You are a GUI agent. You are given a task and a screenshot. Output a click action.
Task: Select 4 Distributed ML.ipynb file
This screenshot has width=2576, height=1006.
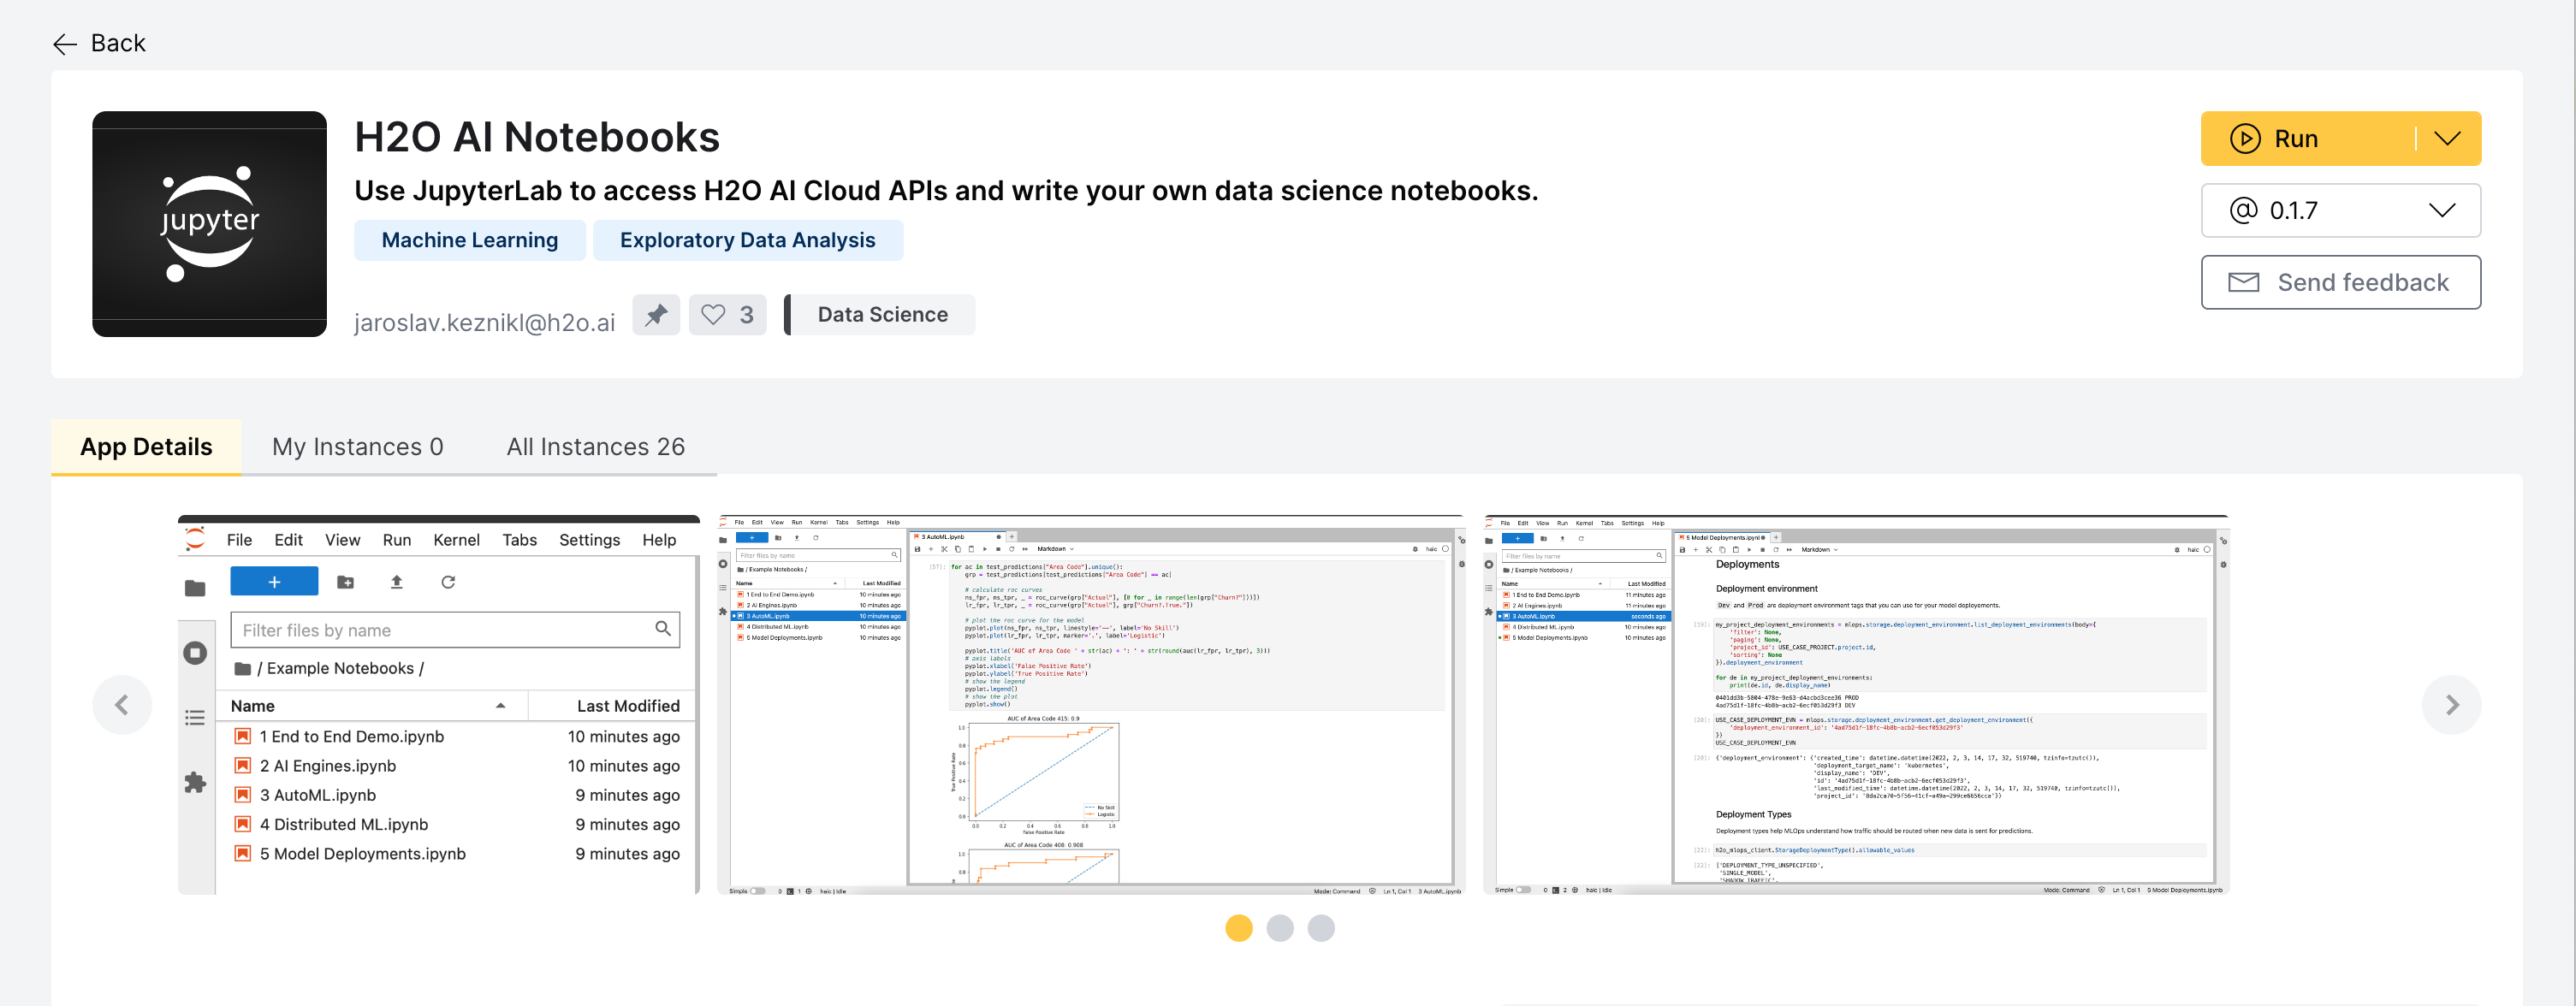pos(457,825)
